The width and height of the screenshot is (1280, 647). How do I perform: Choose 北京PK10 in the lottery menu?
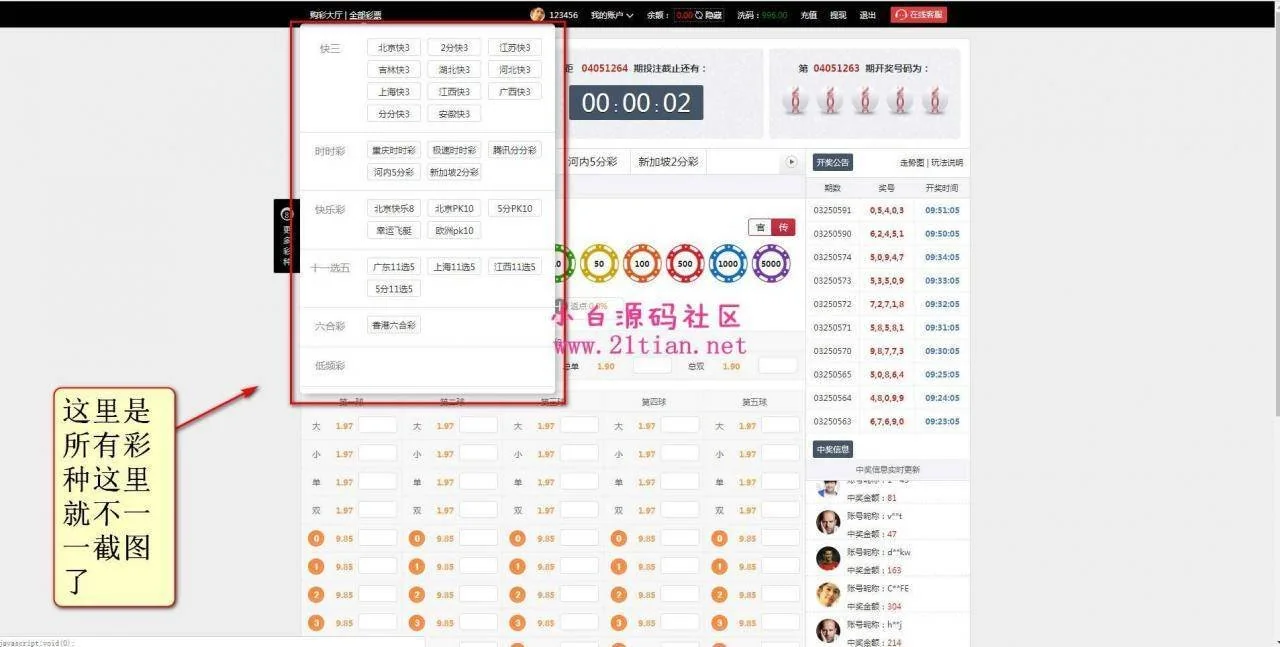point(454,209)
